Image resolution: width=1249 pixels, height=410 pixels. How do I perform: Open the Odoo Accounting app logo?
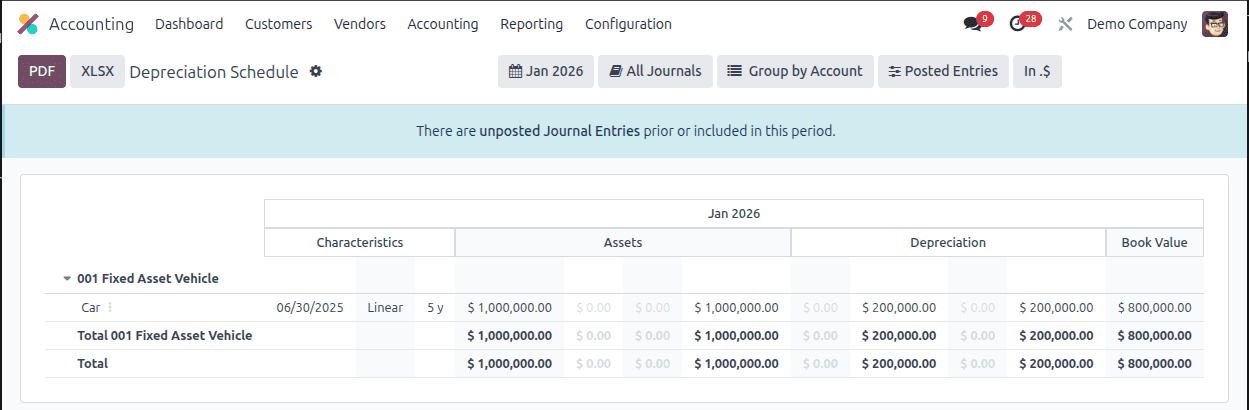(29, 24)
